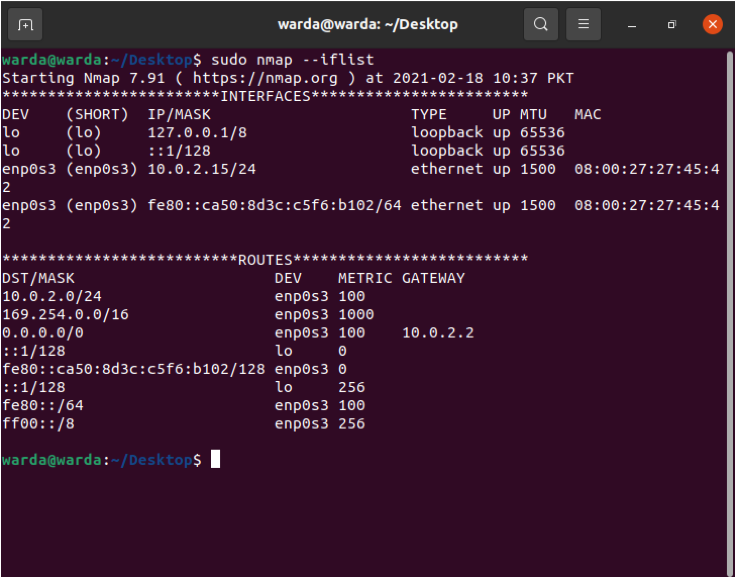This screenshot has height=577, width=735.
Task: Maximize the terminal window
Action: [x=672, y=24]
